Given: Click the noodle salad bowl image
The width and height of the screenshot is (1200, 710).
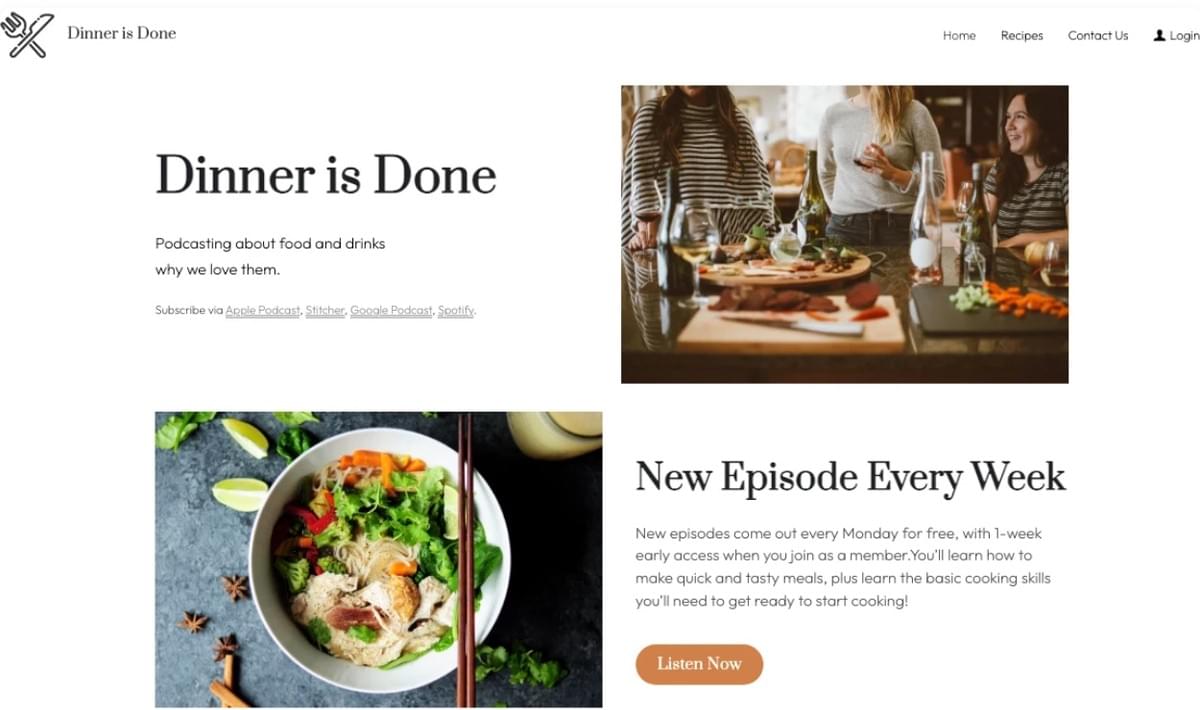Looking at the screenshot, I should [378, 559].
